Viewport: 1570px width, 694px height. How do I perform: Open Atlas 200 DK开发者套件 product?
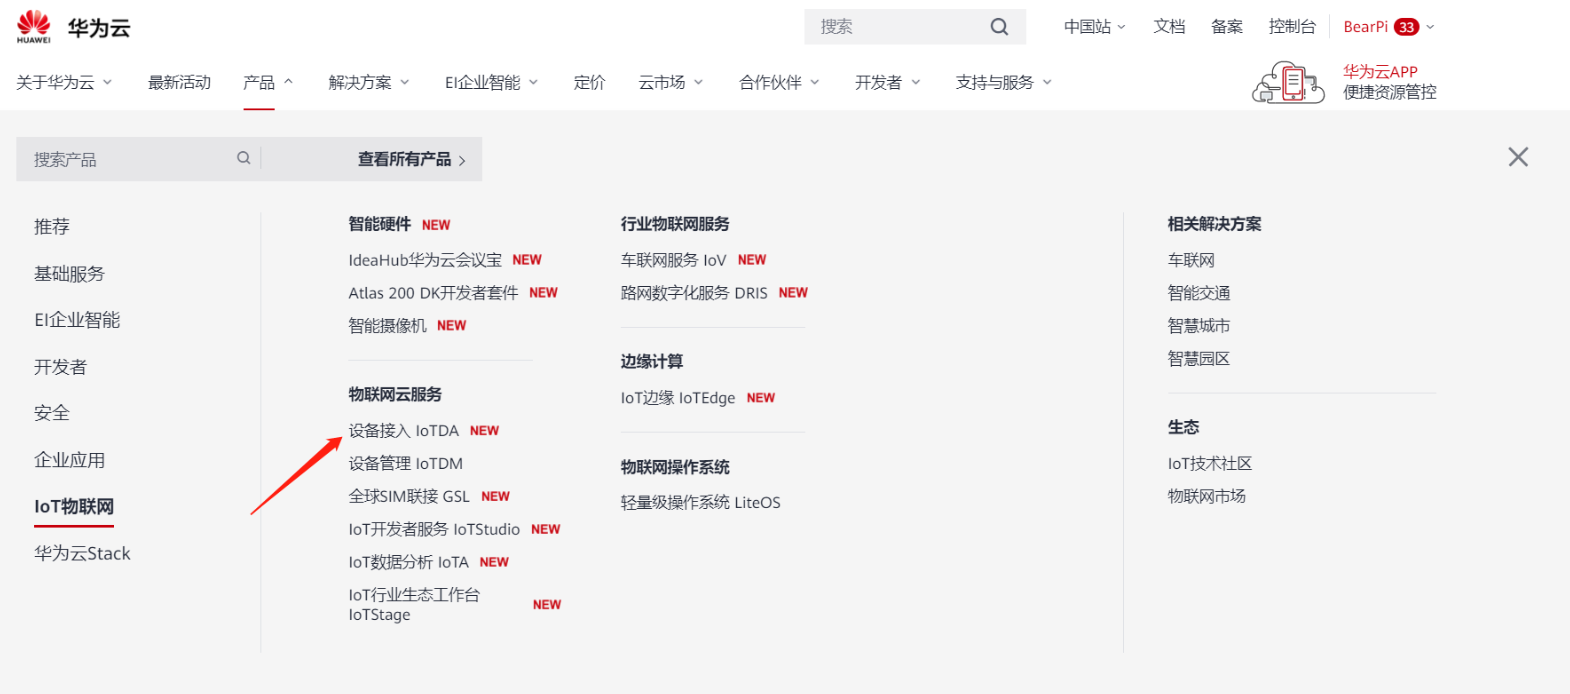(433, 293)
